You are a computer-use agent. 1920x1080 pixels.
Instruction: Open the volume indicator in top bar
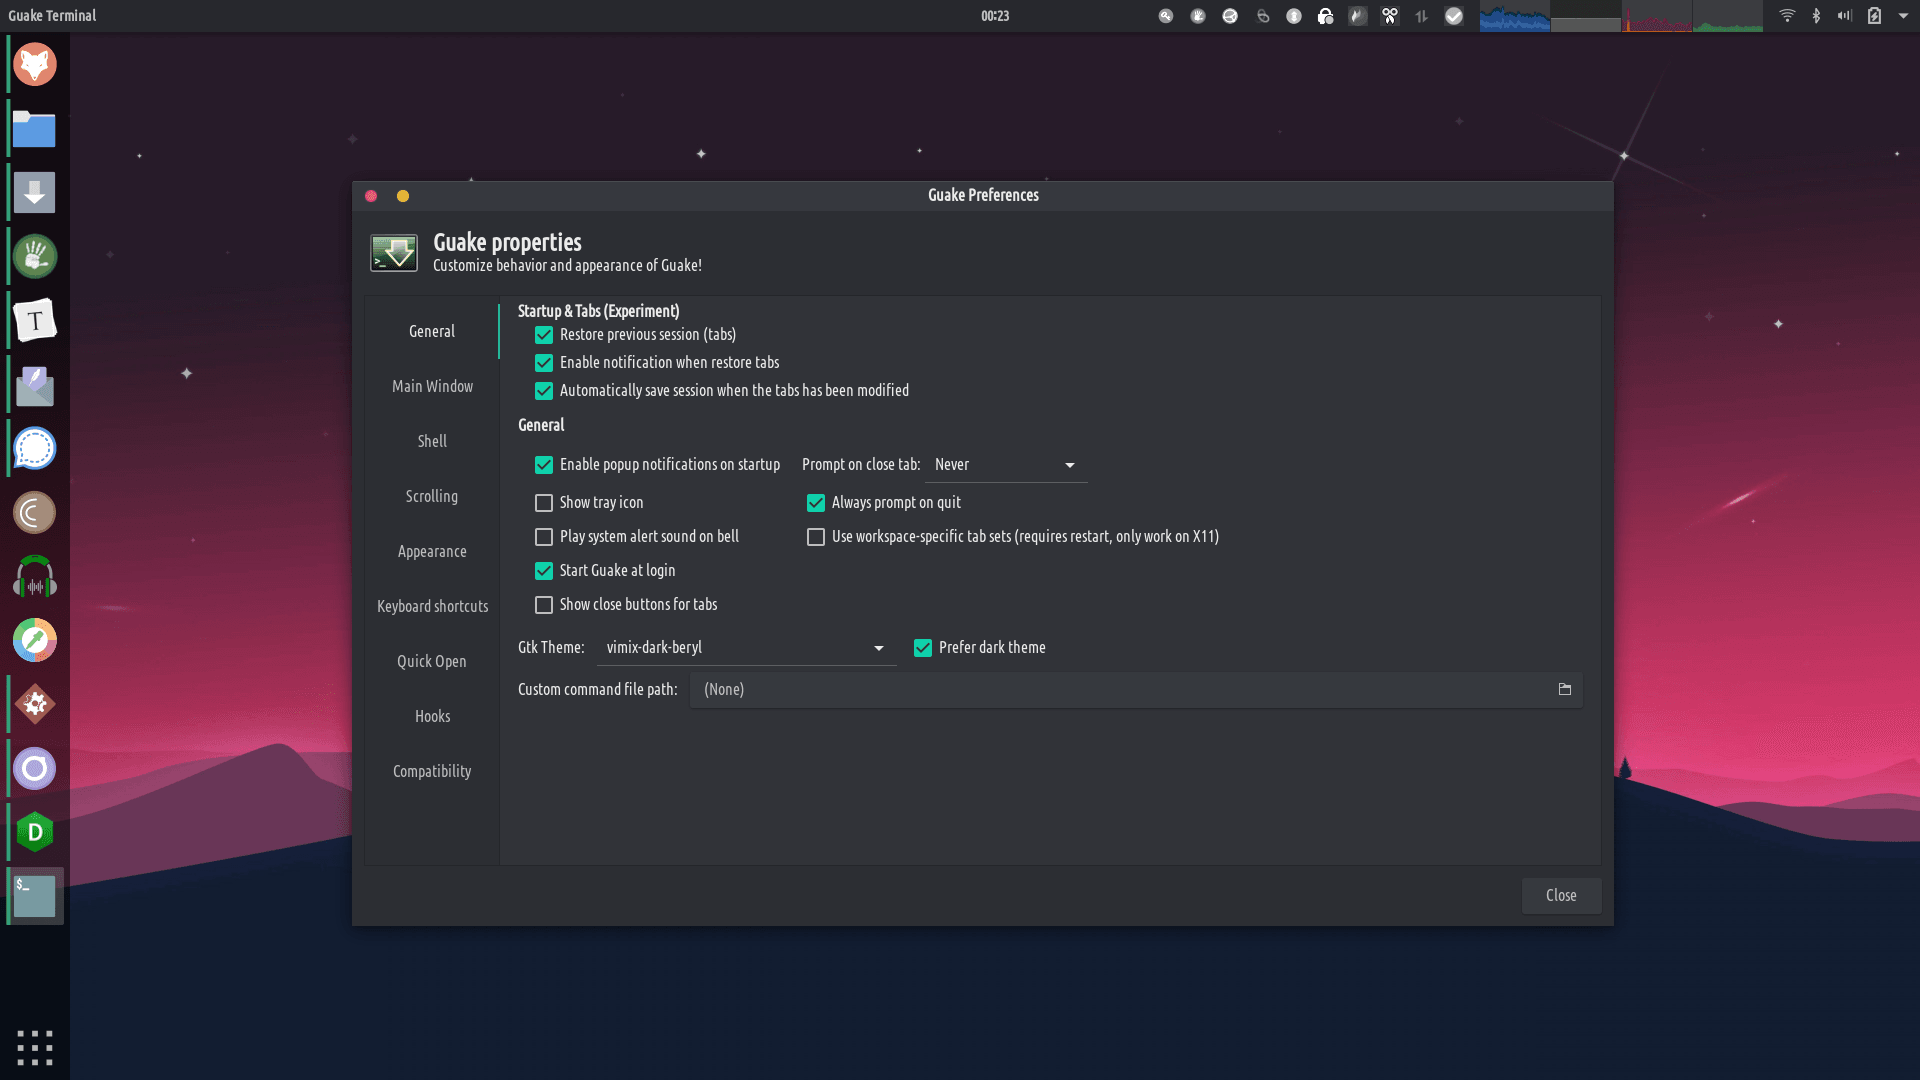(x=1845, y=16)
